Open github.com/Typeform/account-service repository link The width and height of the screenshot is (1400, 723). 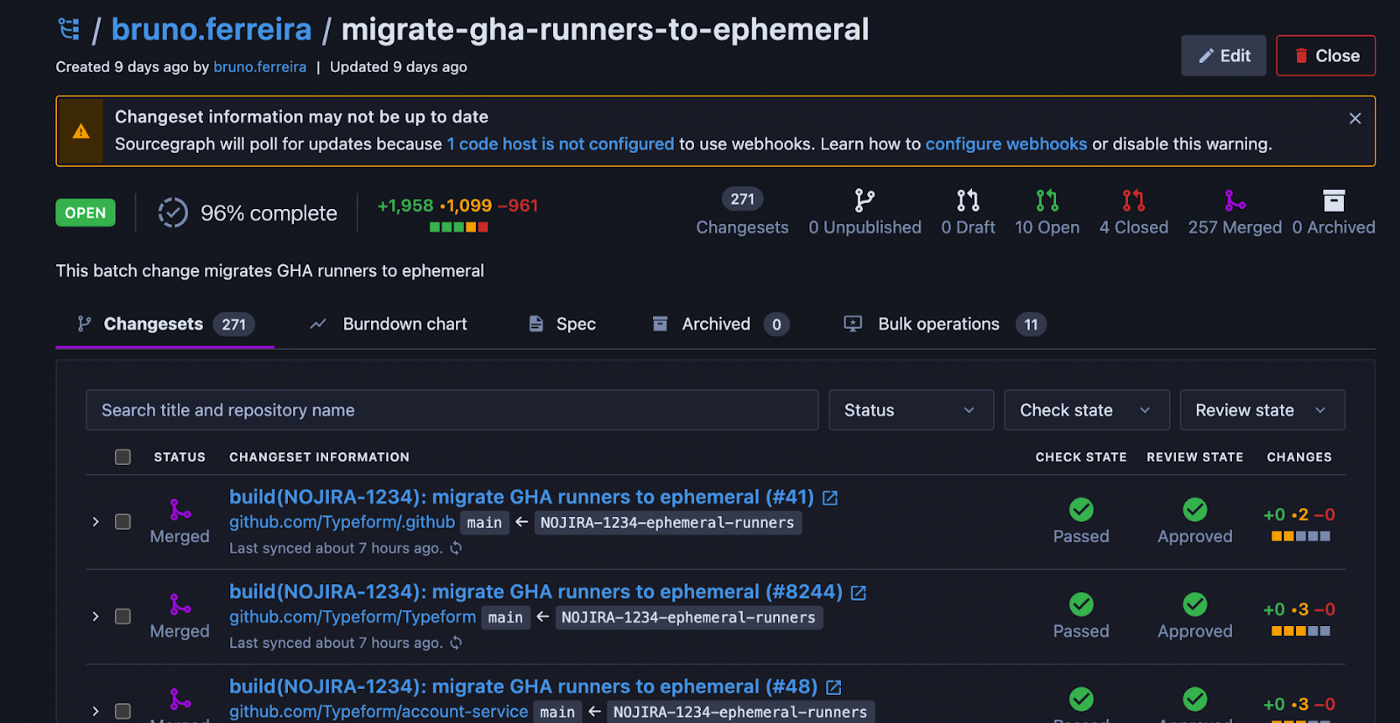pos(378,712)
